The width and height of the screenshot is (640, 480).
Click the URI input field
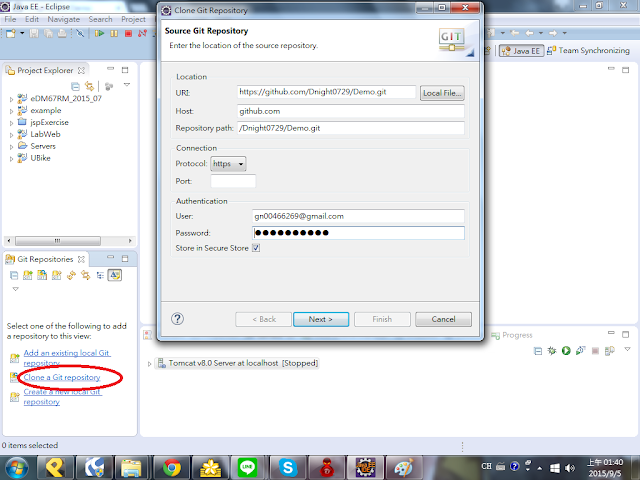point(326,92)
